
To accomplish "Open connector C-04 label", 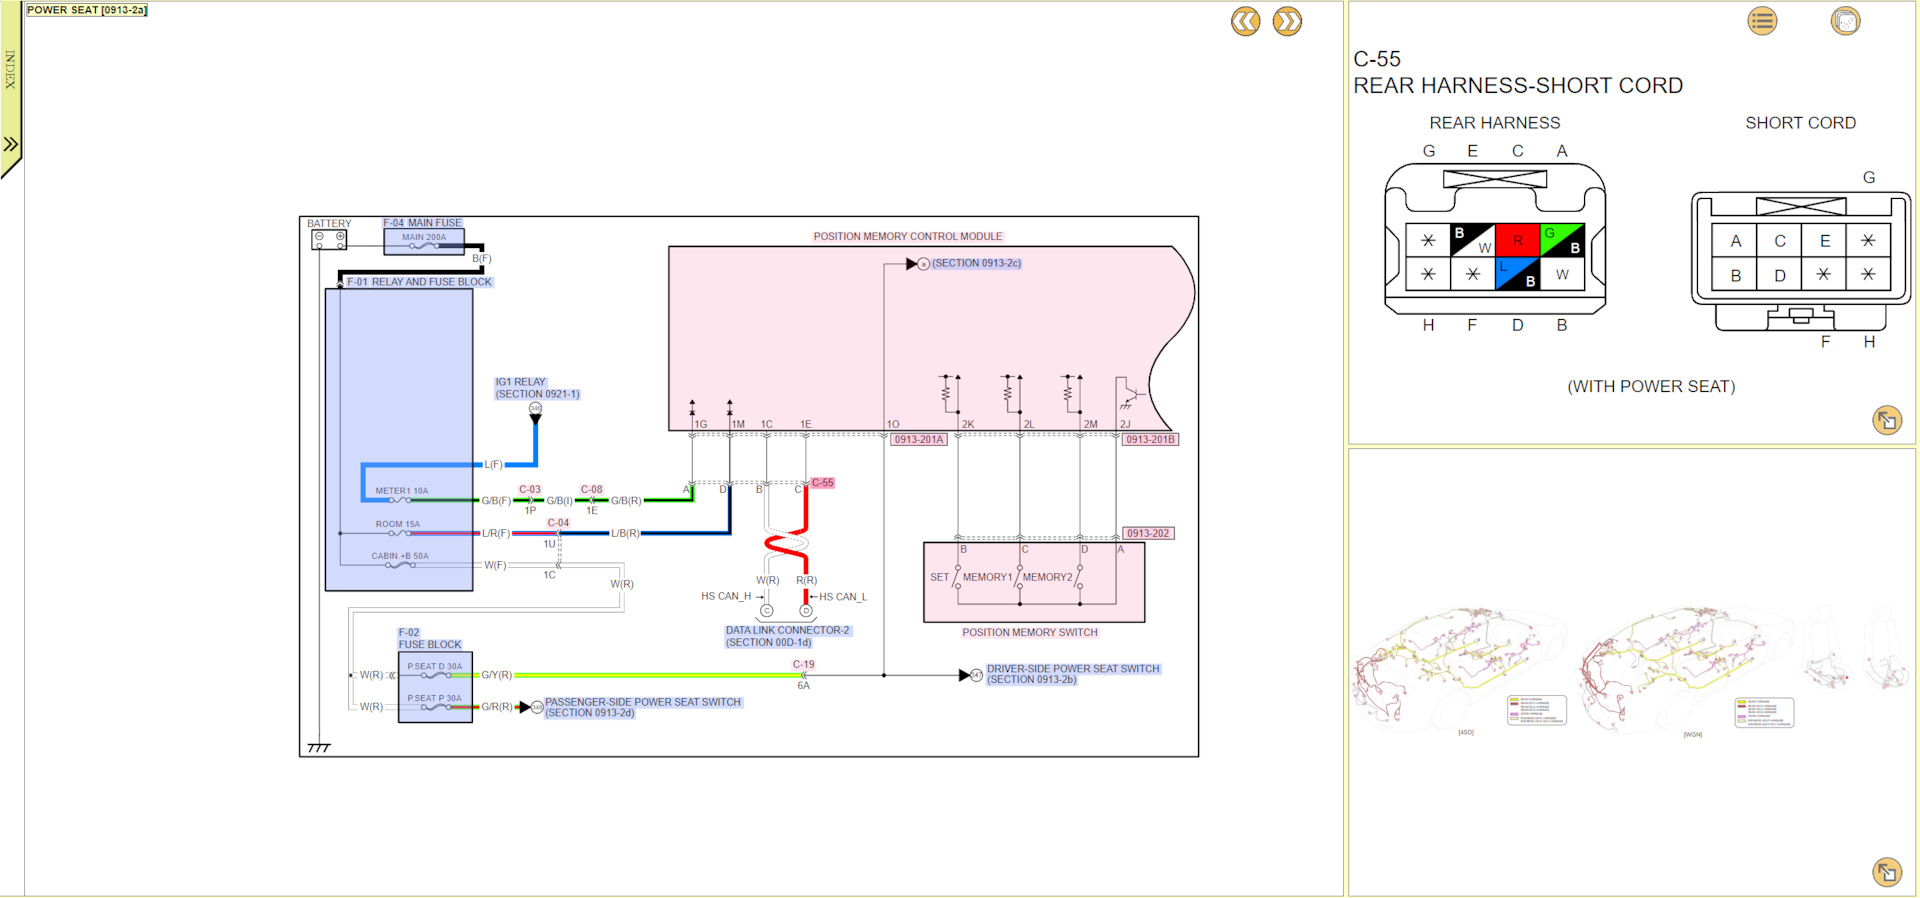I will coord(558,523).
